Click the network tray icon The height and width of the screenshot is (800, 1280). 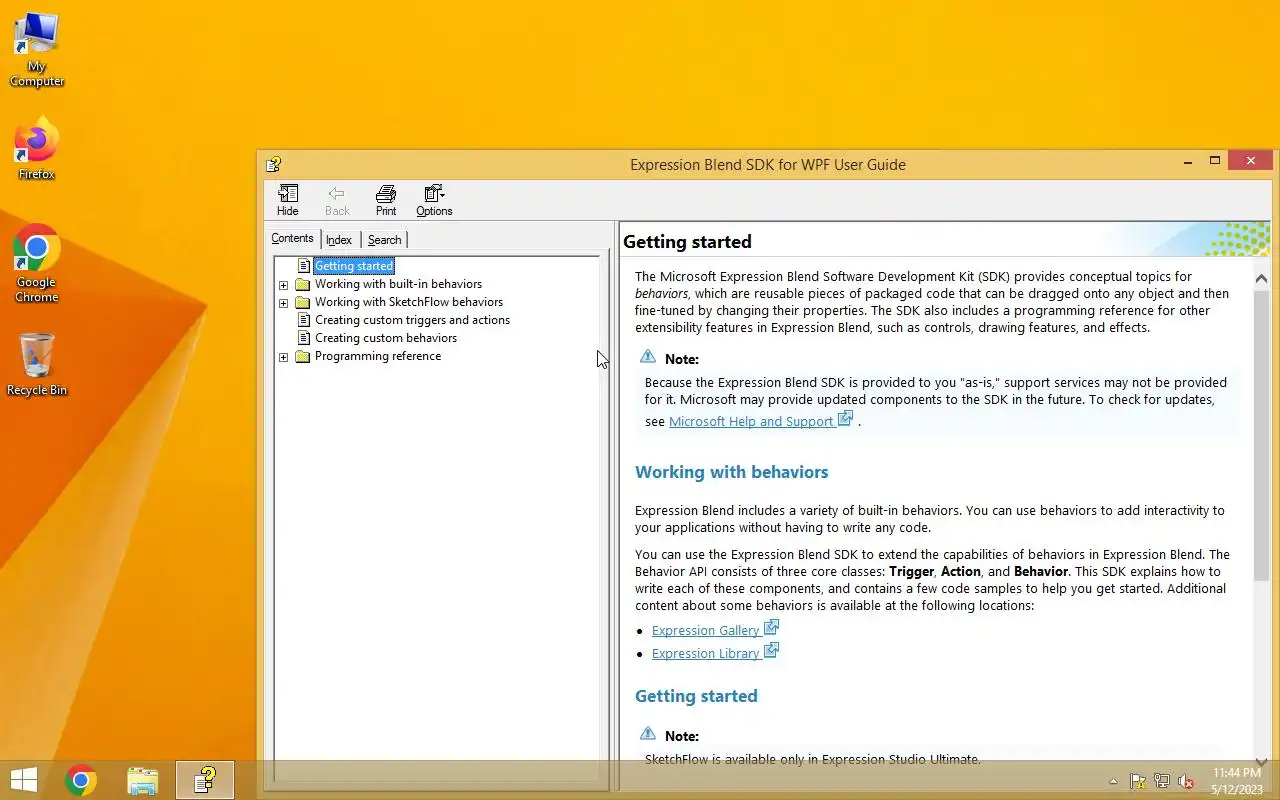(x=1162, y=781)
